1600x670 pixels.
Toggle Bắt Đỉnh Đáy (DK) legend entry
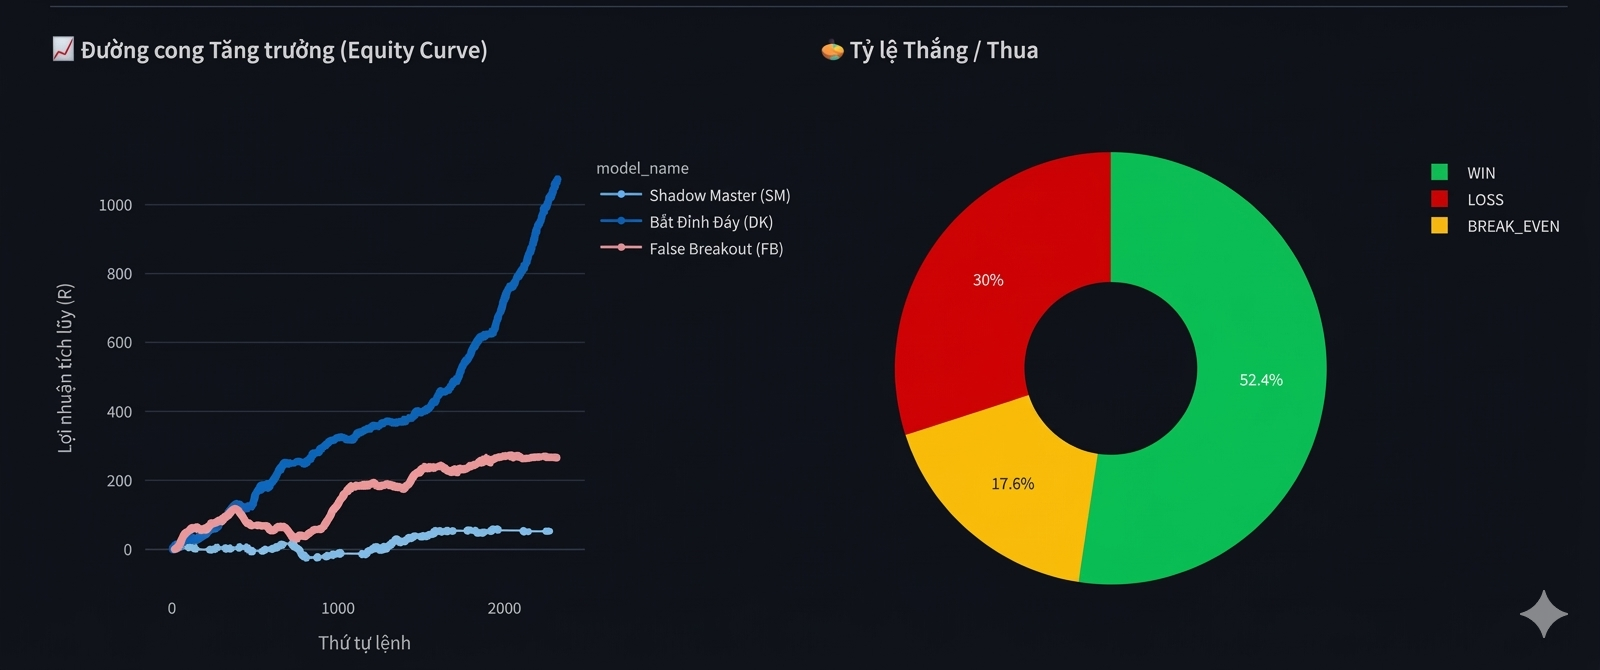(686, 222)
